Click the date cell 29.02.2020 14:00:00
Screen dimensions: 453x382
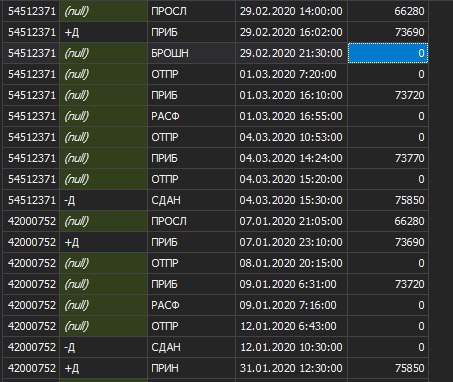coord(291,11)
